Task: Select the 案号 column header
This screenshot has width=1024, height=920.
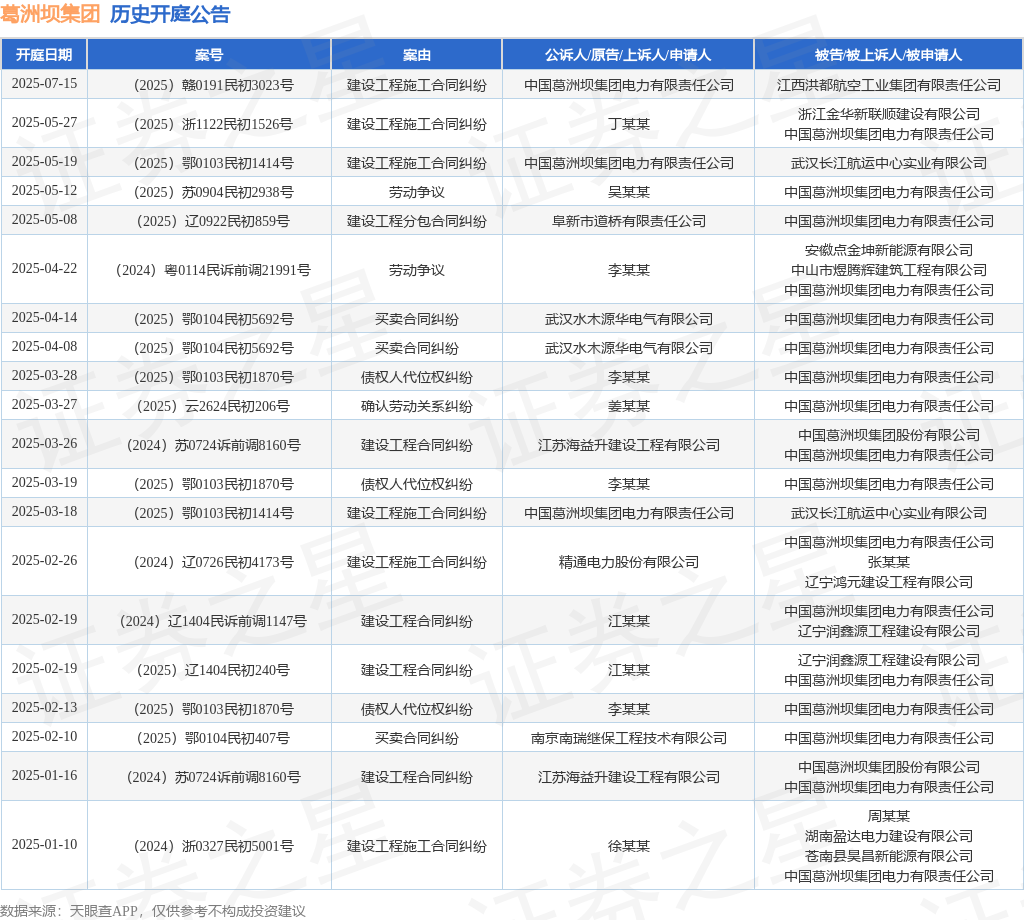Action: point(209,55)
